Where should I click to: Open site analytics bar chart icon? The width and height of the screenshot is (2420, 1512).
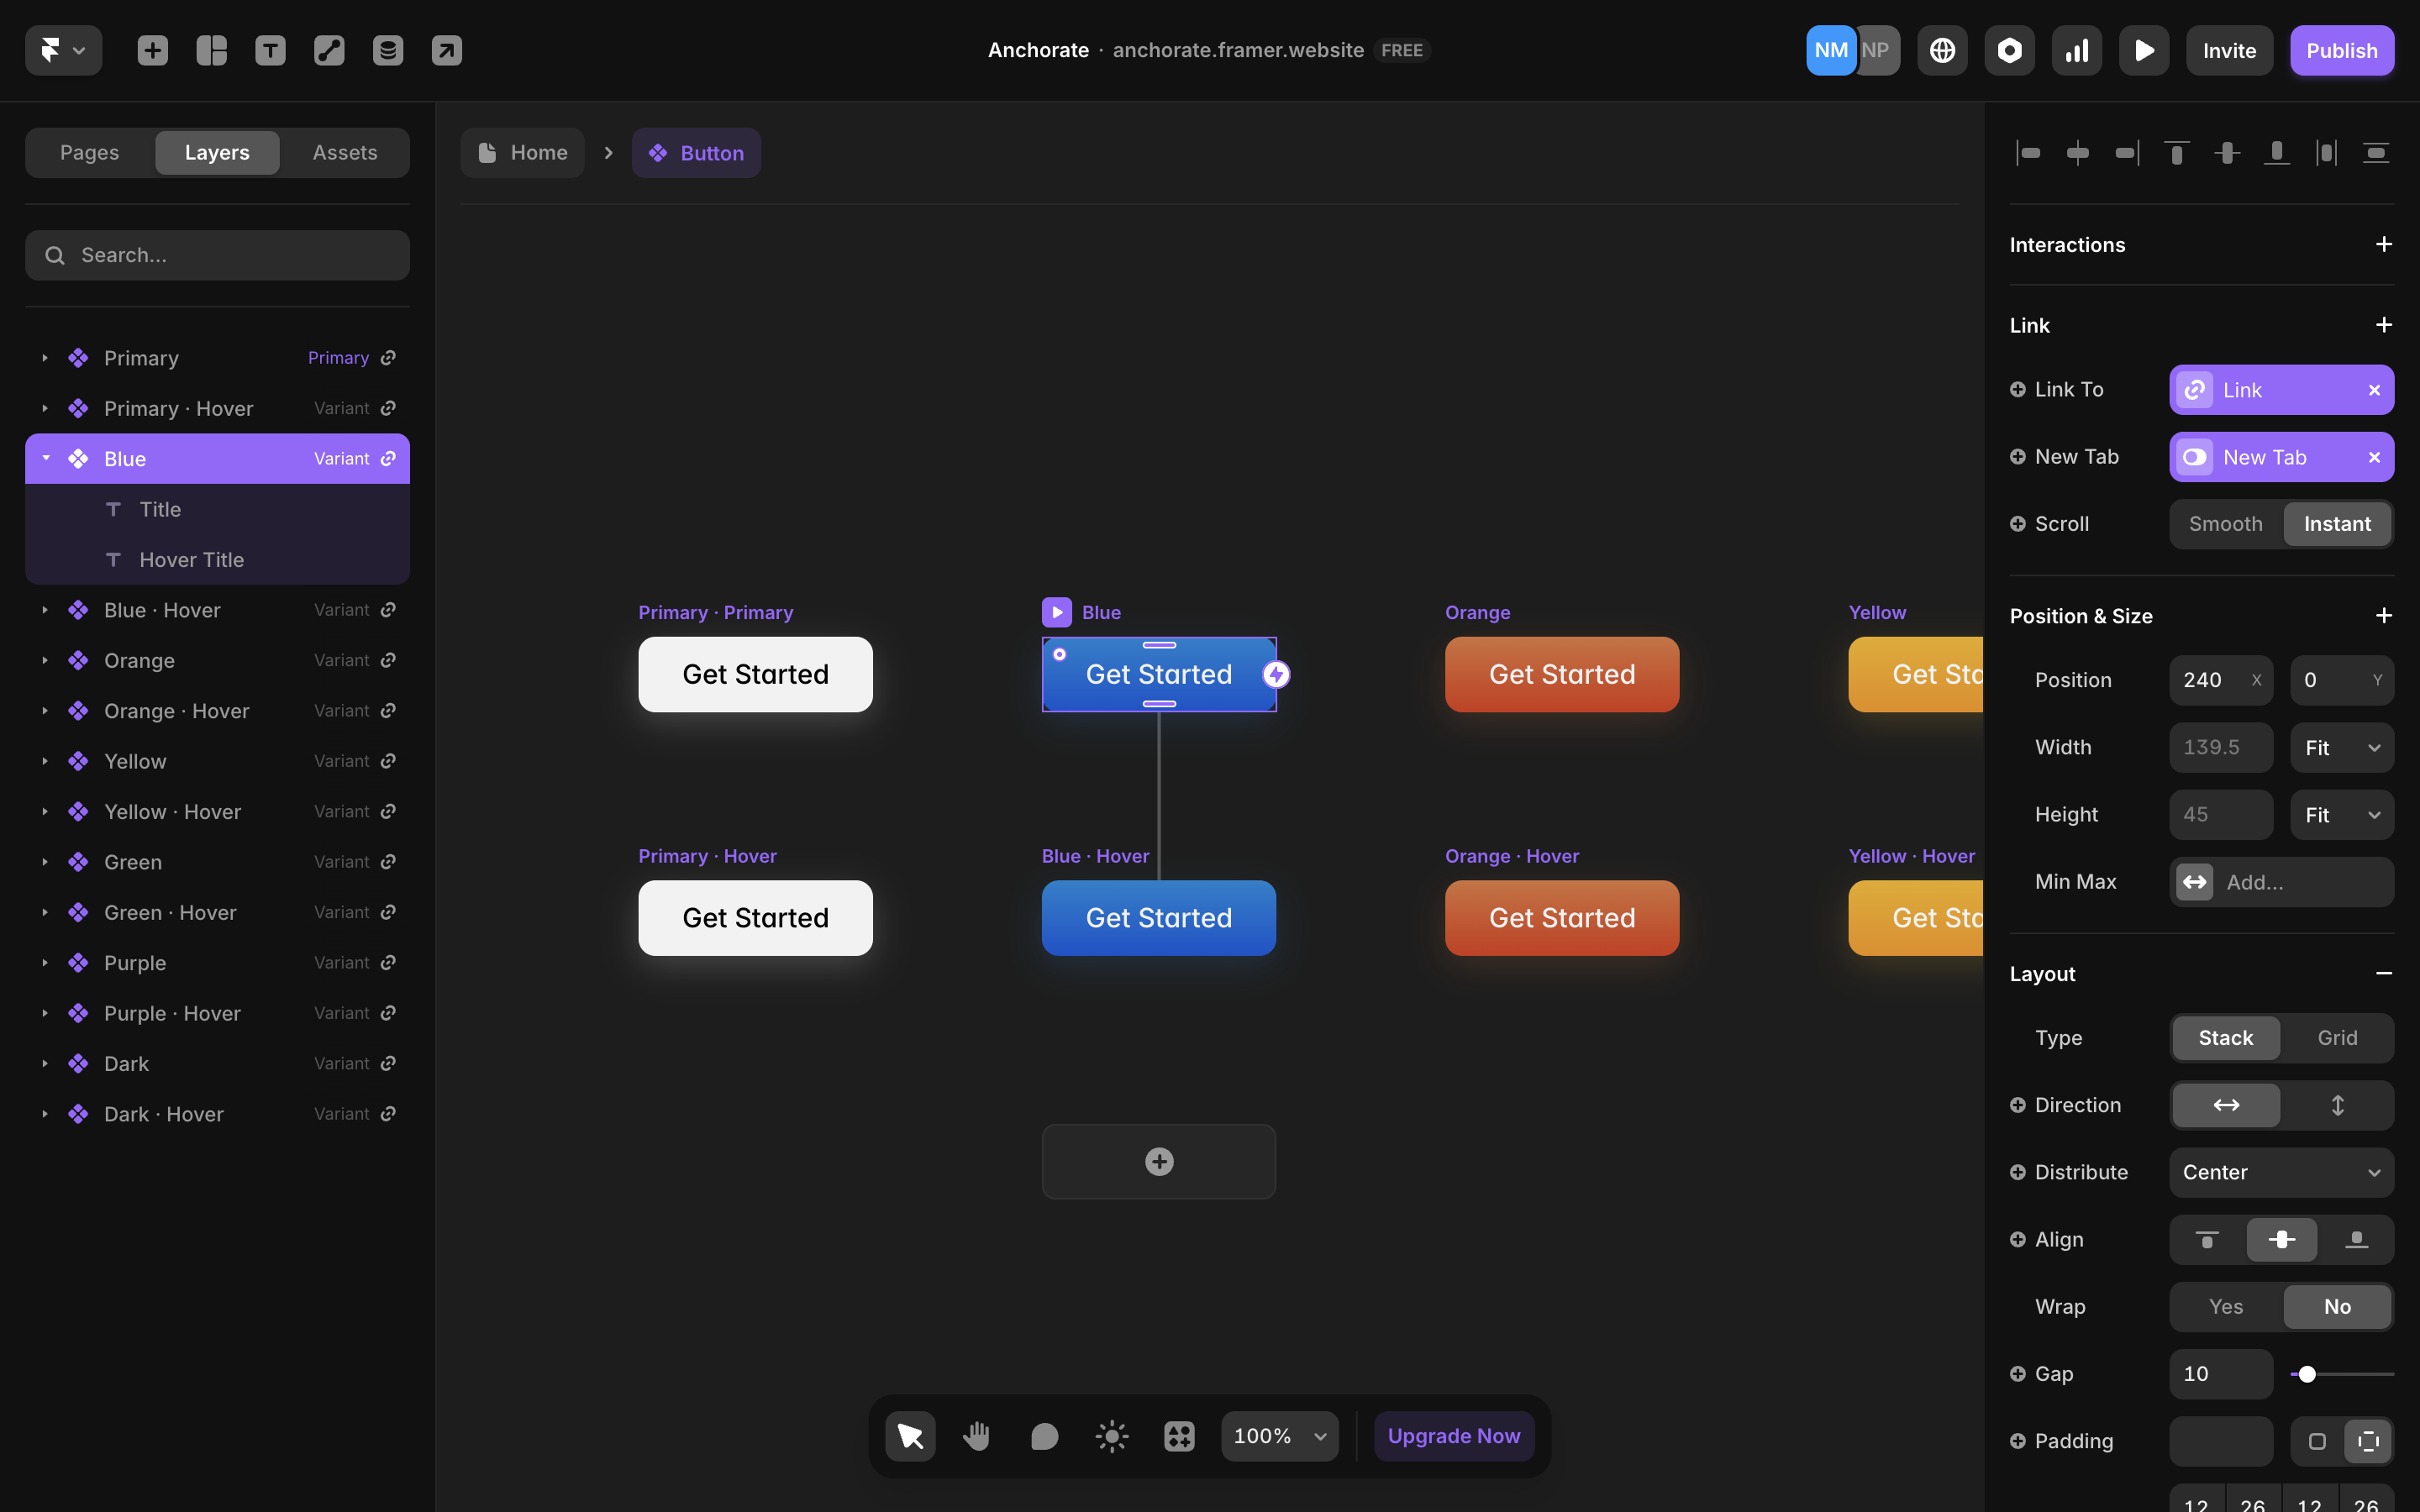click(2077, 50)
